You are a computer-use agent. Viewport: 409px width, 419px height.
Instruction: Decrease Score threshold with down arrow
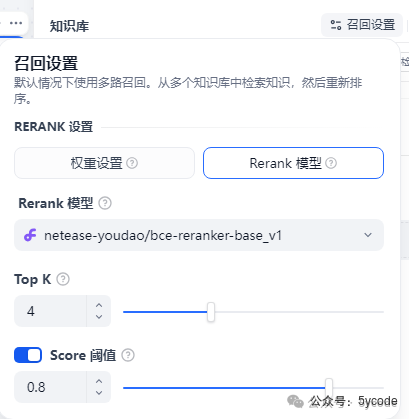point(99,393)
